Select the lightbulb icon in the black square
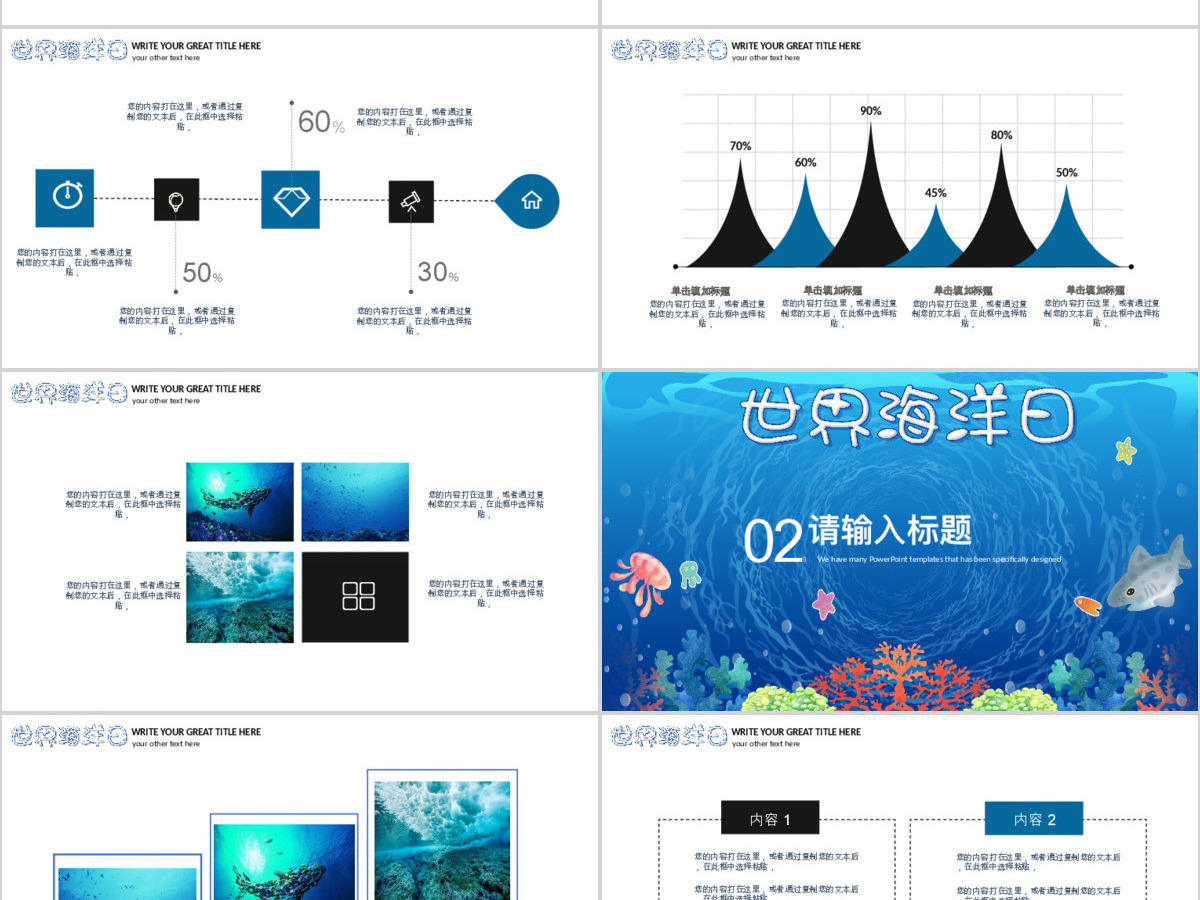 coord(176,200)
